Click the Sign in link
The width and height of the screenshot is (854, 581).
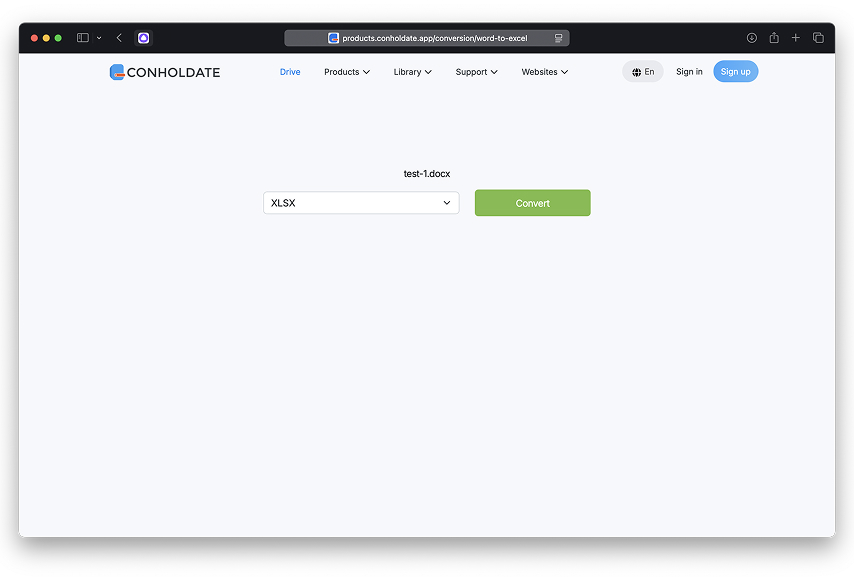coord(689,72)
